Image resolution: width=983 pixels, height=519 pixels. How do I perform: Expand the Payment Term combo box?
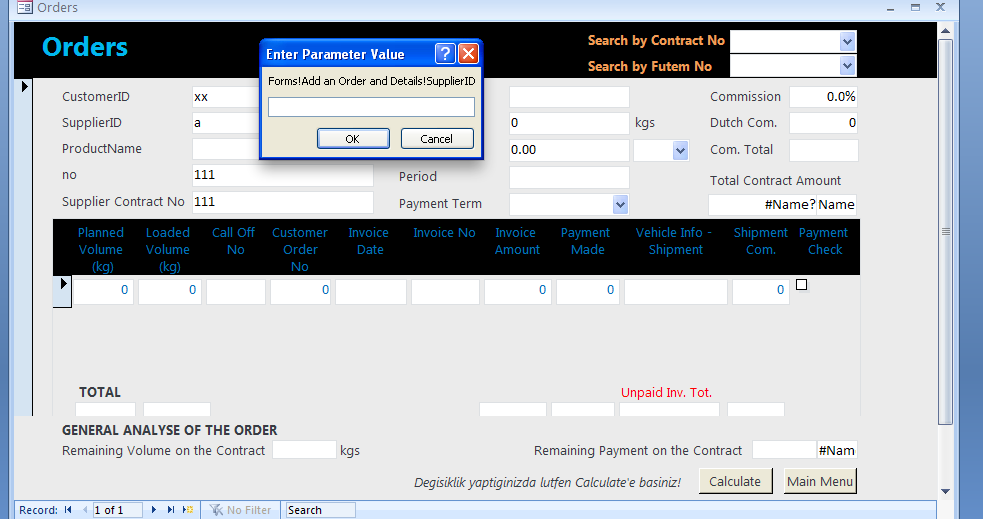point(620,204)
